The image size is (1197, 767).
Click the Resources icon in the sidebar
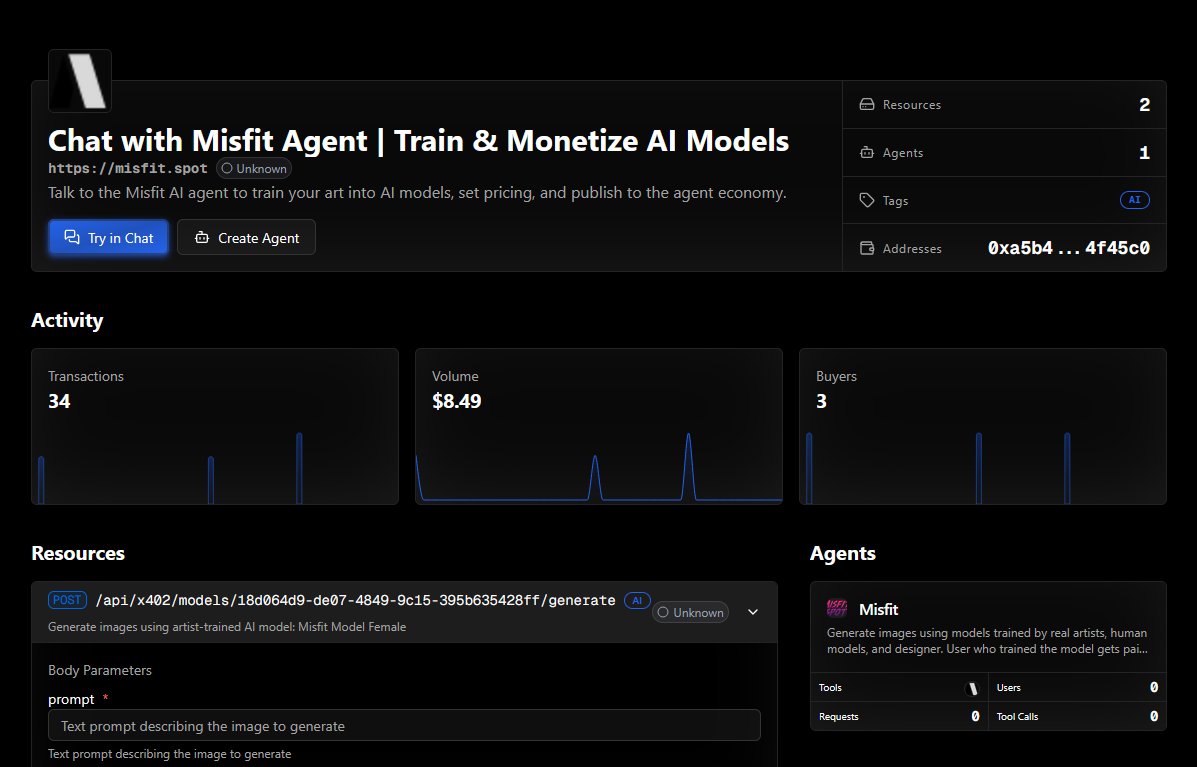(866, 104)
